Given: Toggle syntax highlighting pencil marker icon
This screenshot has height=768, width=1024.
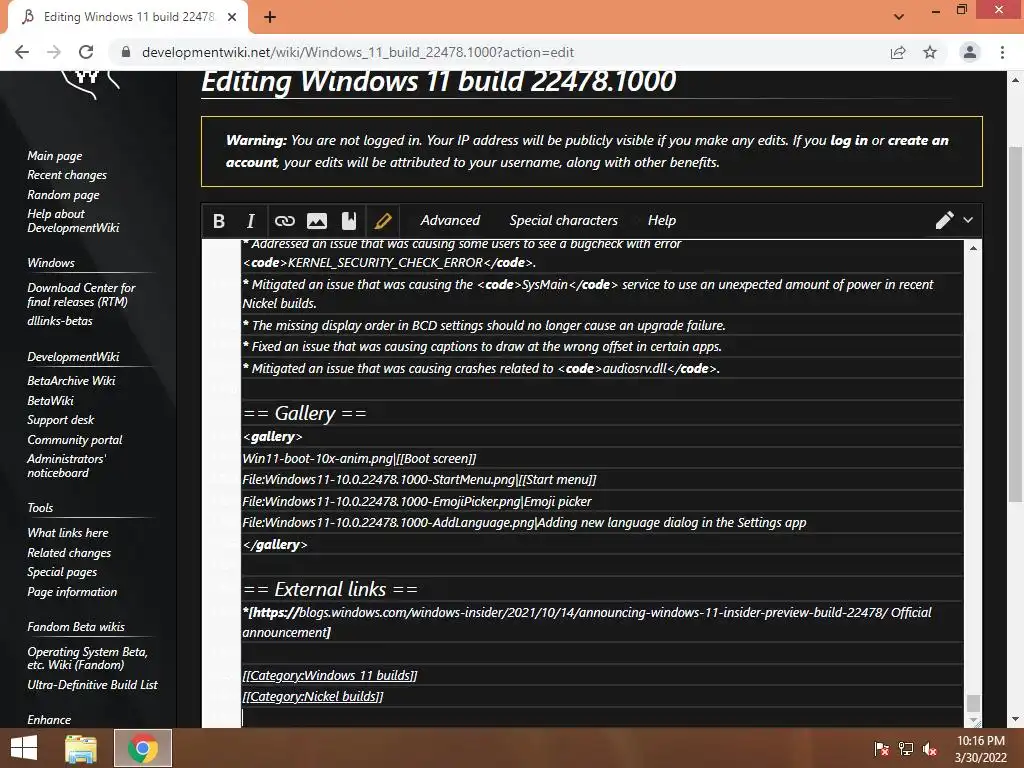Looking at the screenshot, I should point(383,221).
